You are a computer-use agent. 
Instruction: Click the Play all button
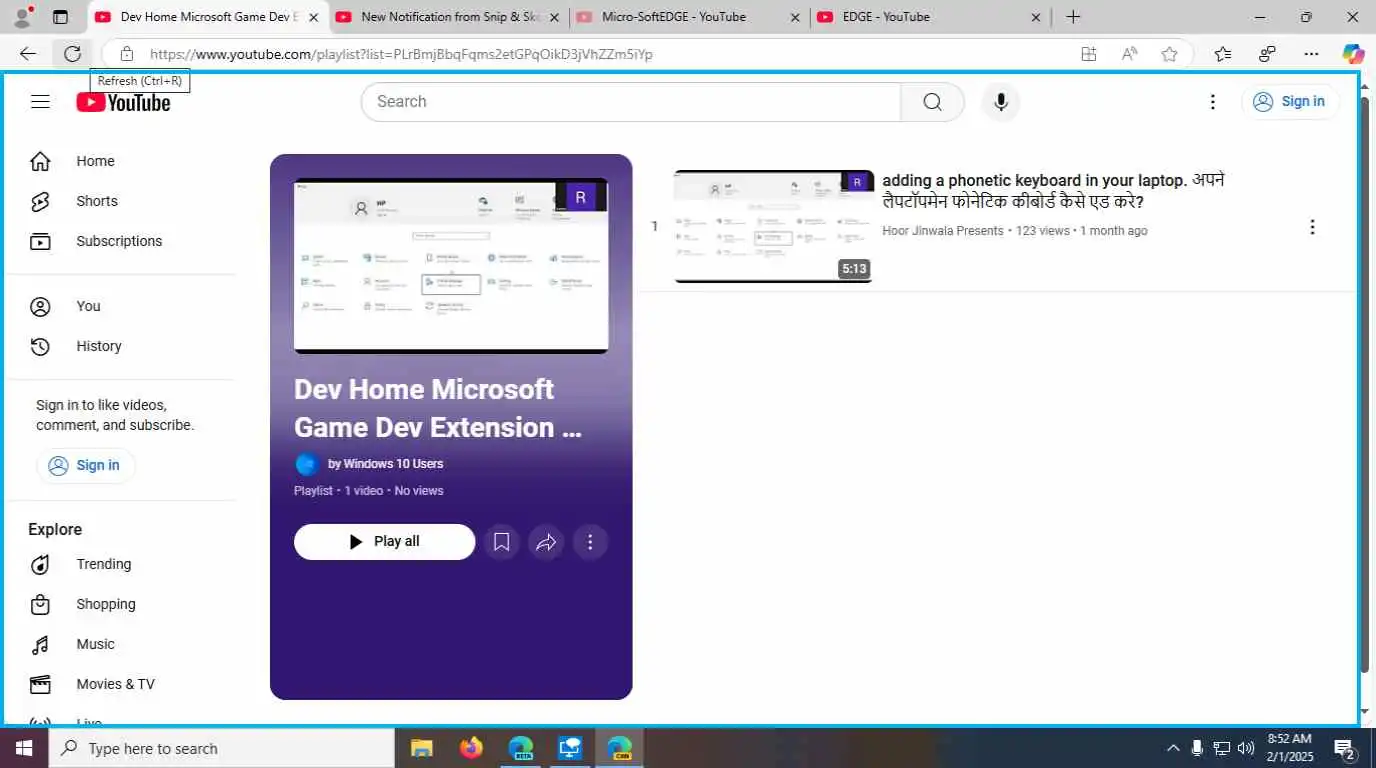[x=384, y=541]
